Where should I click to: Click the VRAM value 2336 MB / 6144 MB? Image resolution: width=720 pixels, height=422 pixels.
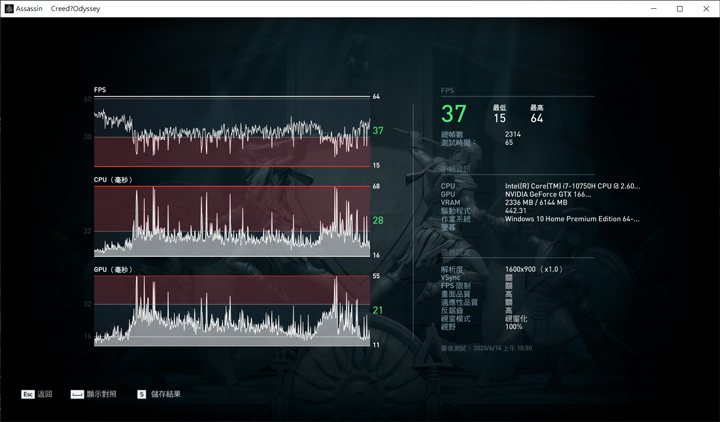(x=536, y=203)
